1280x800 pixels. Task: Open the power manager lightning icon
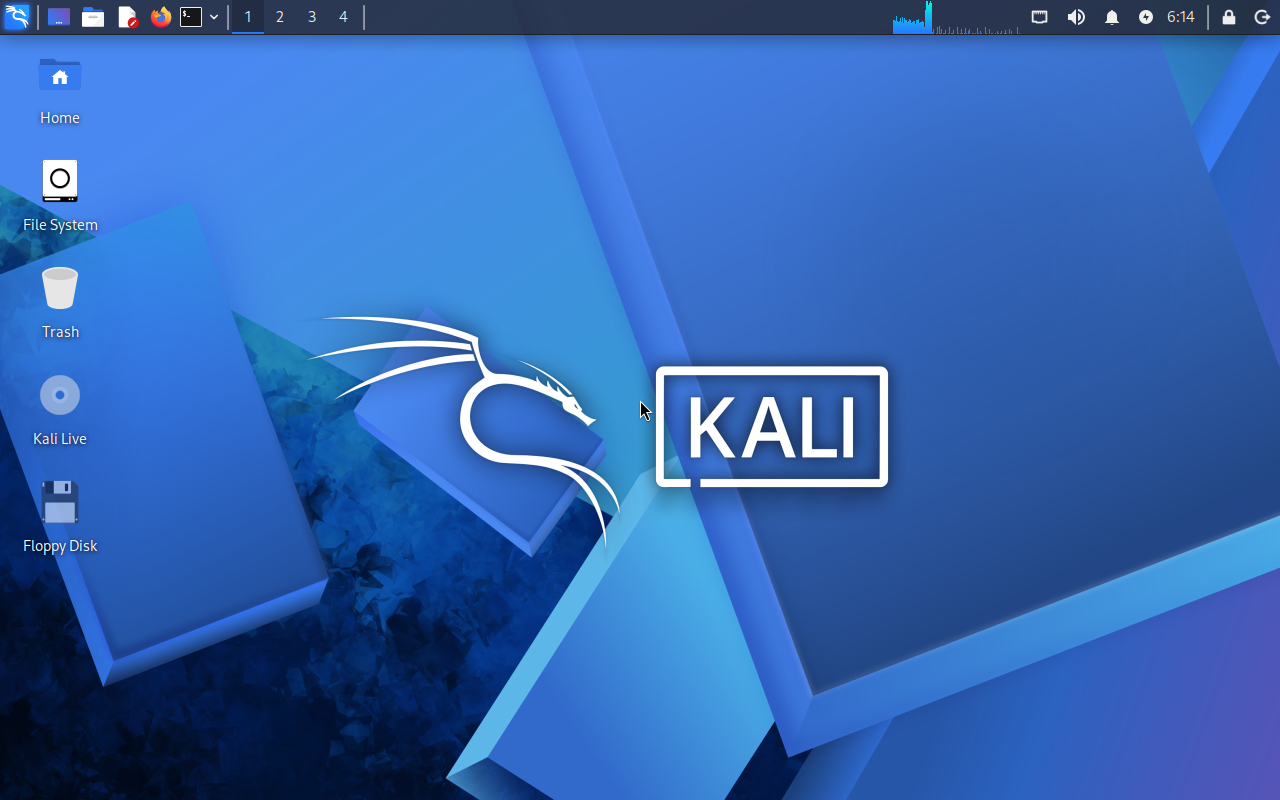click(1146, 17)
